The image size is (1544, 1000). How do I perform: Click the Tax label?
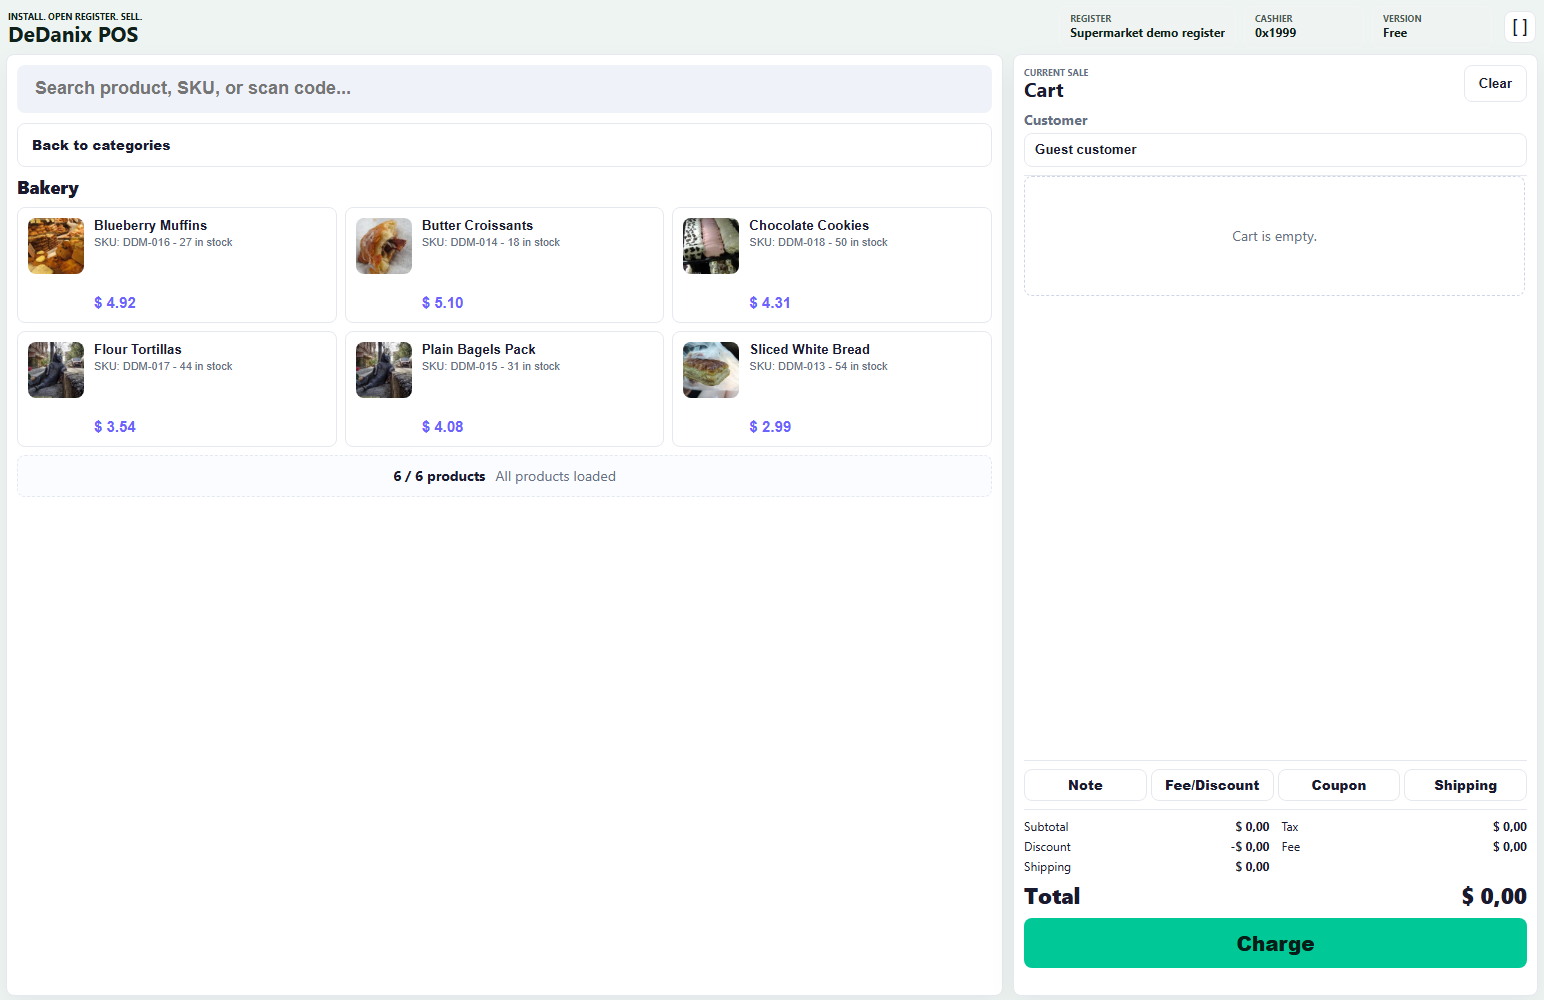1290,827
